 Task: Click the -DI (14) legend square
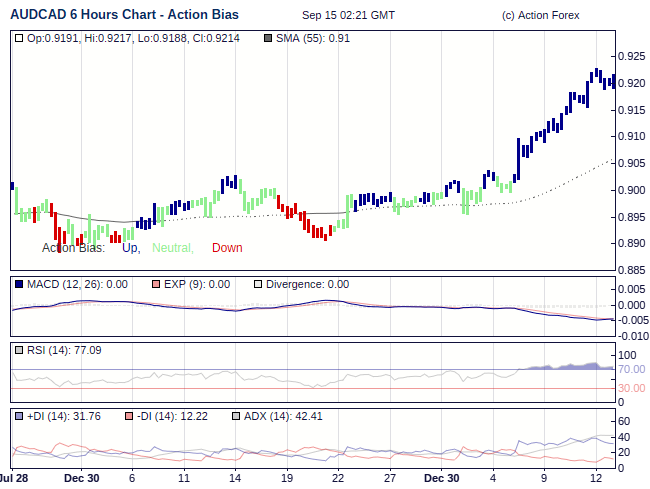pyautogui.click(x=127, y=416)
